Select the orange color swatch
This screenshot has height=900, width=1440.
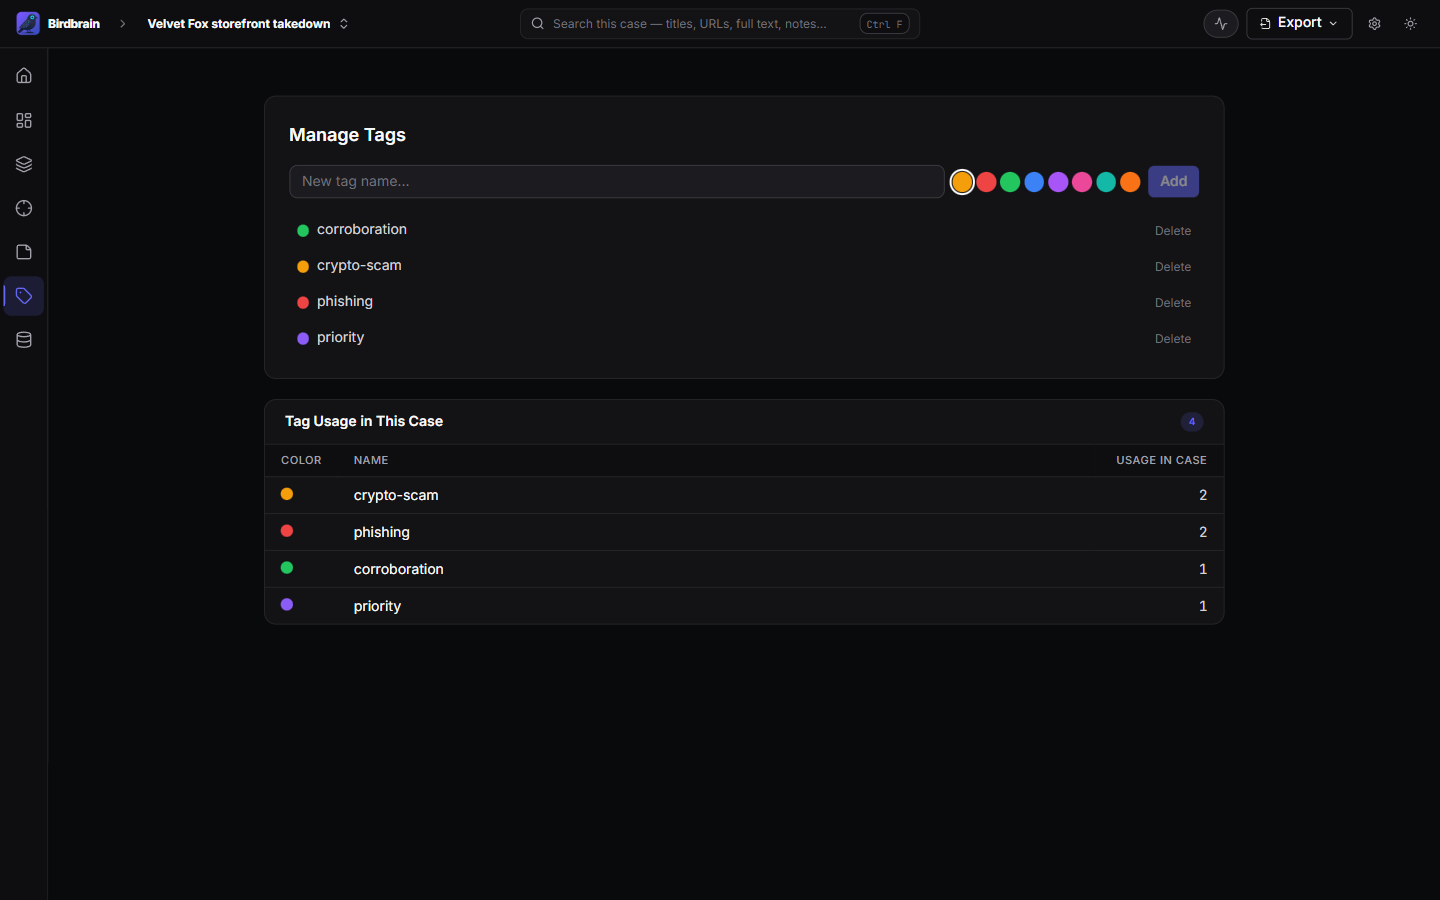(x=1130, y=182)
